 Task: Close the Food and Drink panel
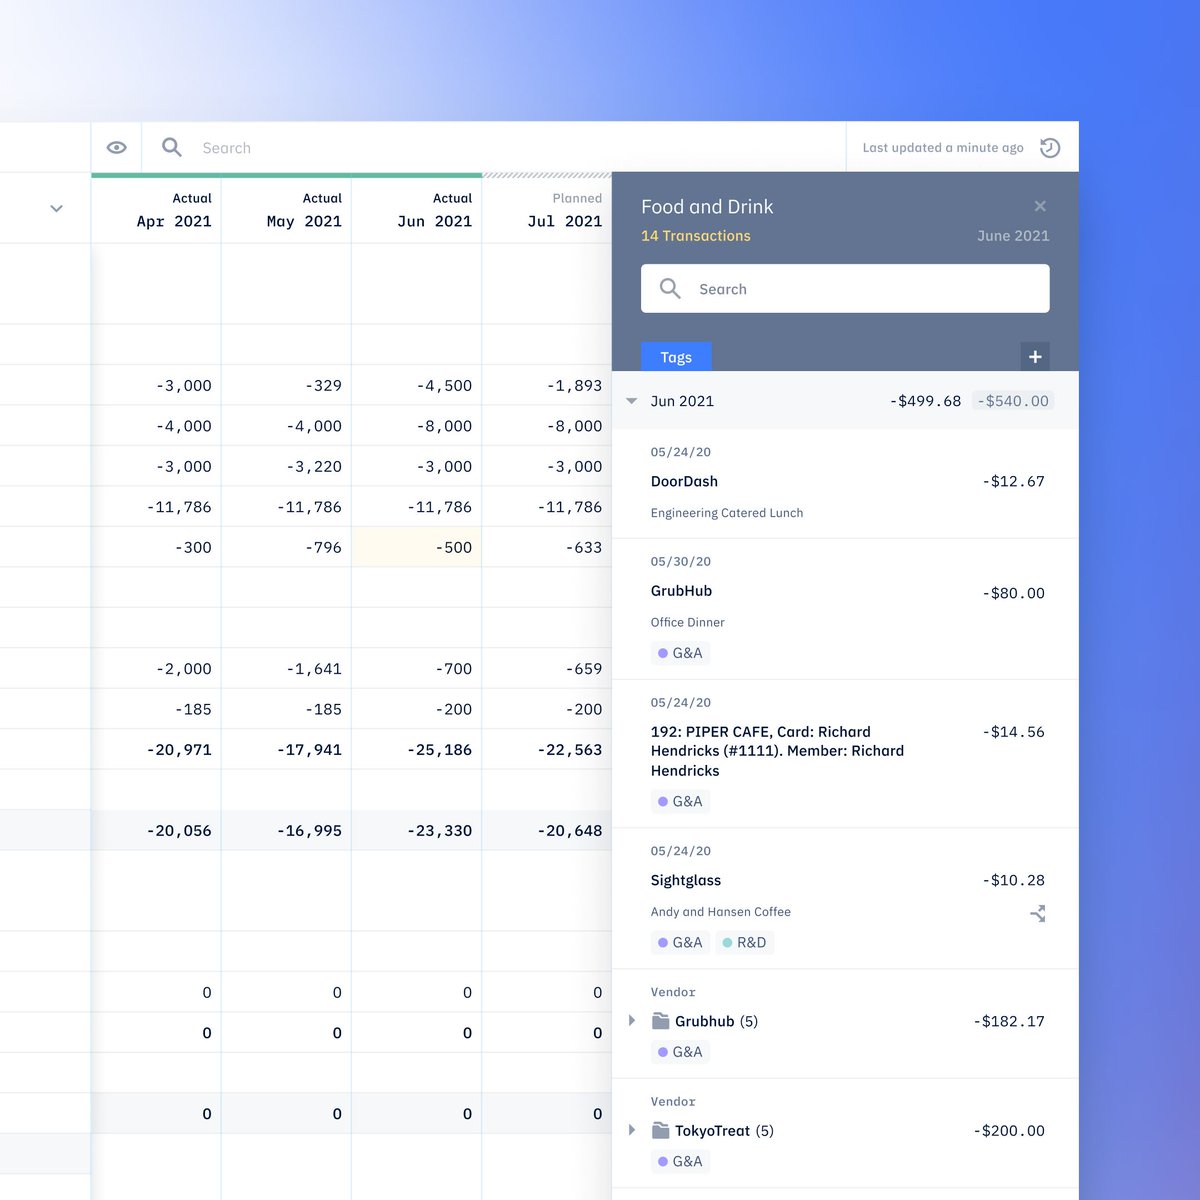click(x=1040, y=206)
